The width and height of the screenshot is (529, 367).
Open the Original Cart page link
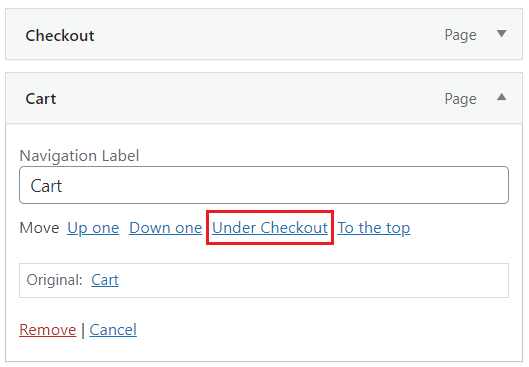pyautogui.click(x=105, y=280)
